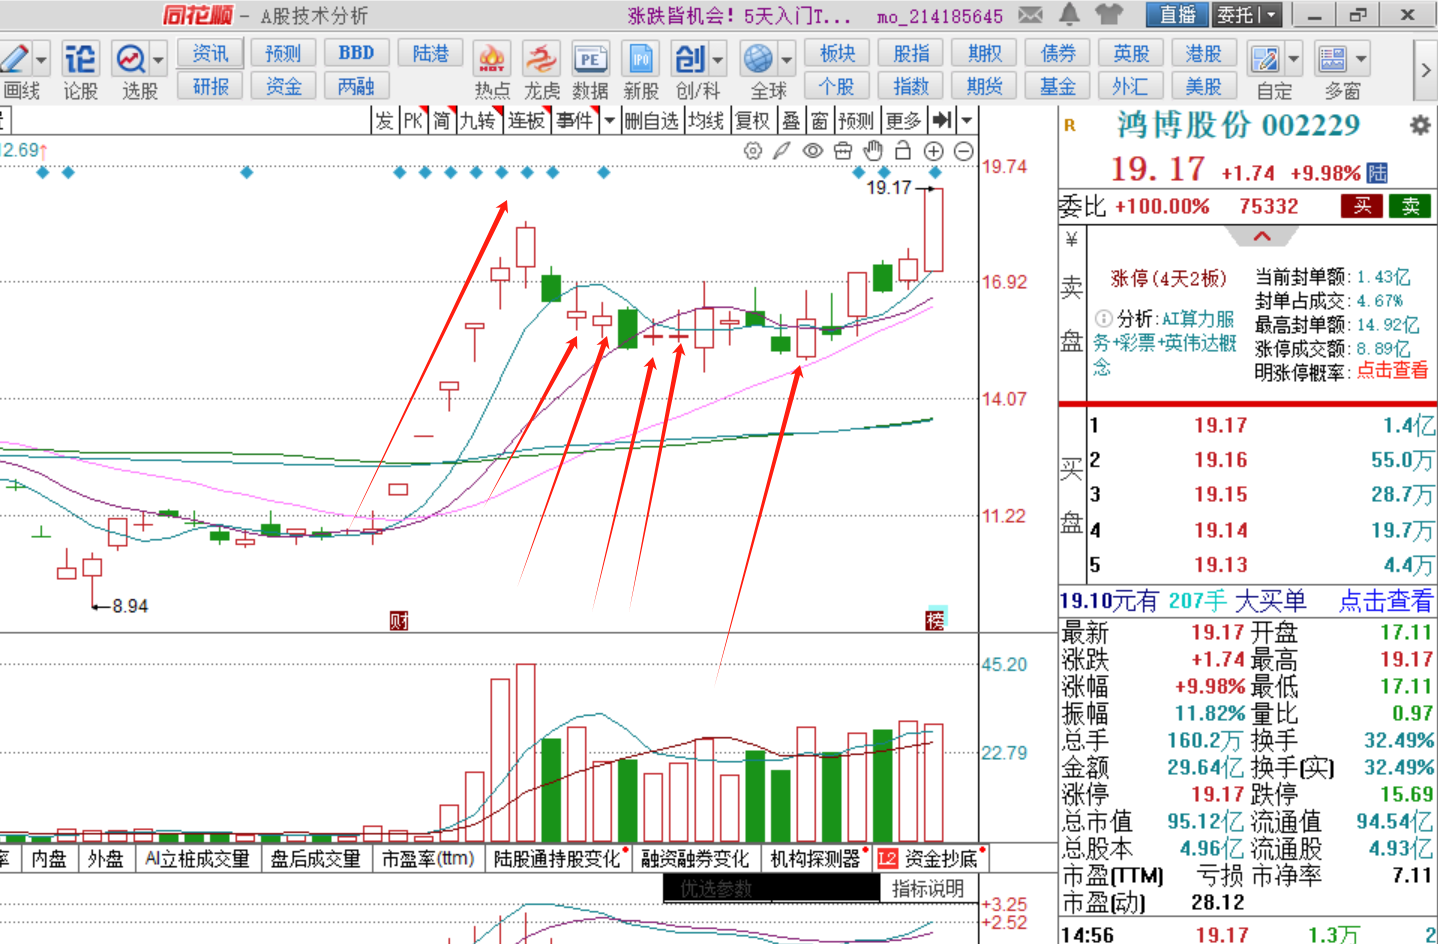Click the 资讯 toolbar button
Image resolution: width=1438 pixels, height=944 pixels.
[x=210, y=53]
